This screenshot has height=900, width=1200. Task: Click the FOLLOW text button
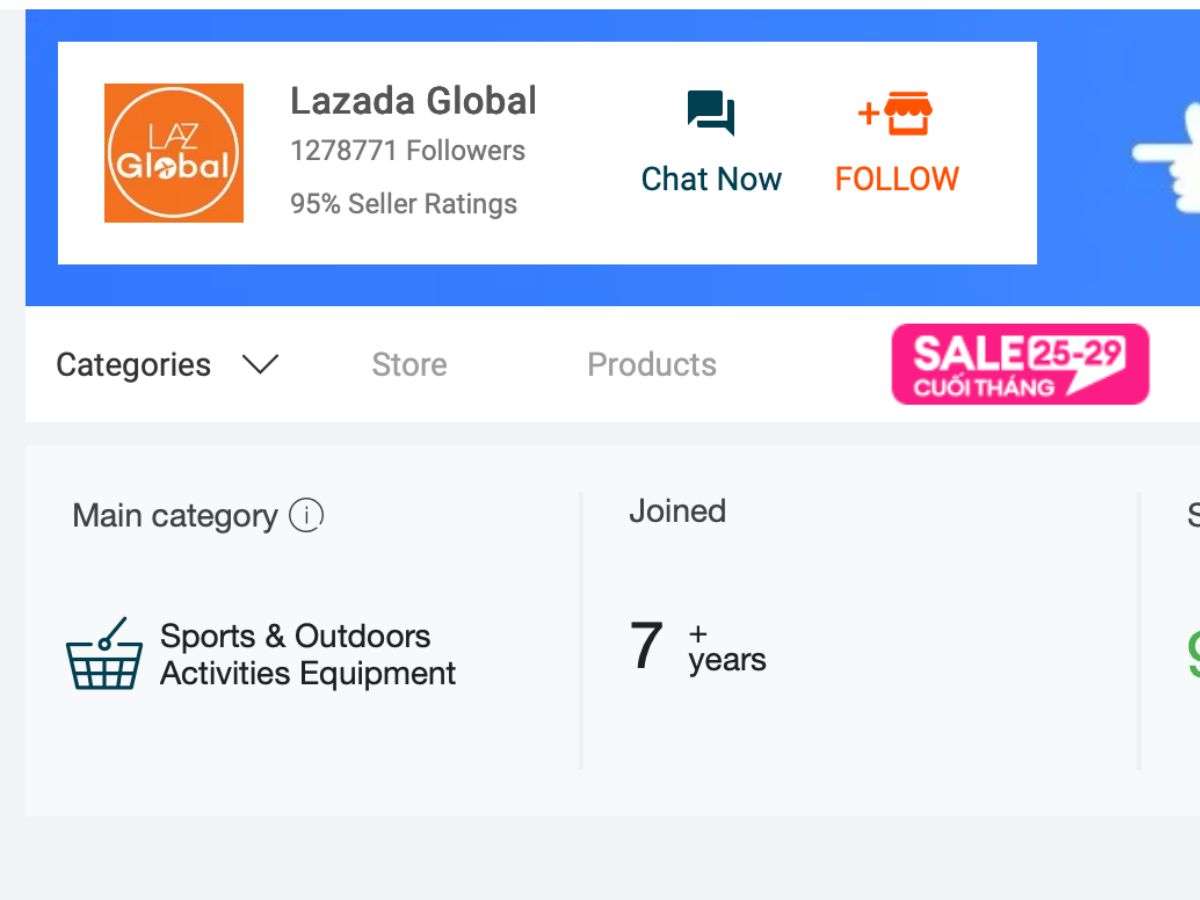pos(897,179)
